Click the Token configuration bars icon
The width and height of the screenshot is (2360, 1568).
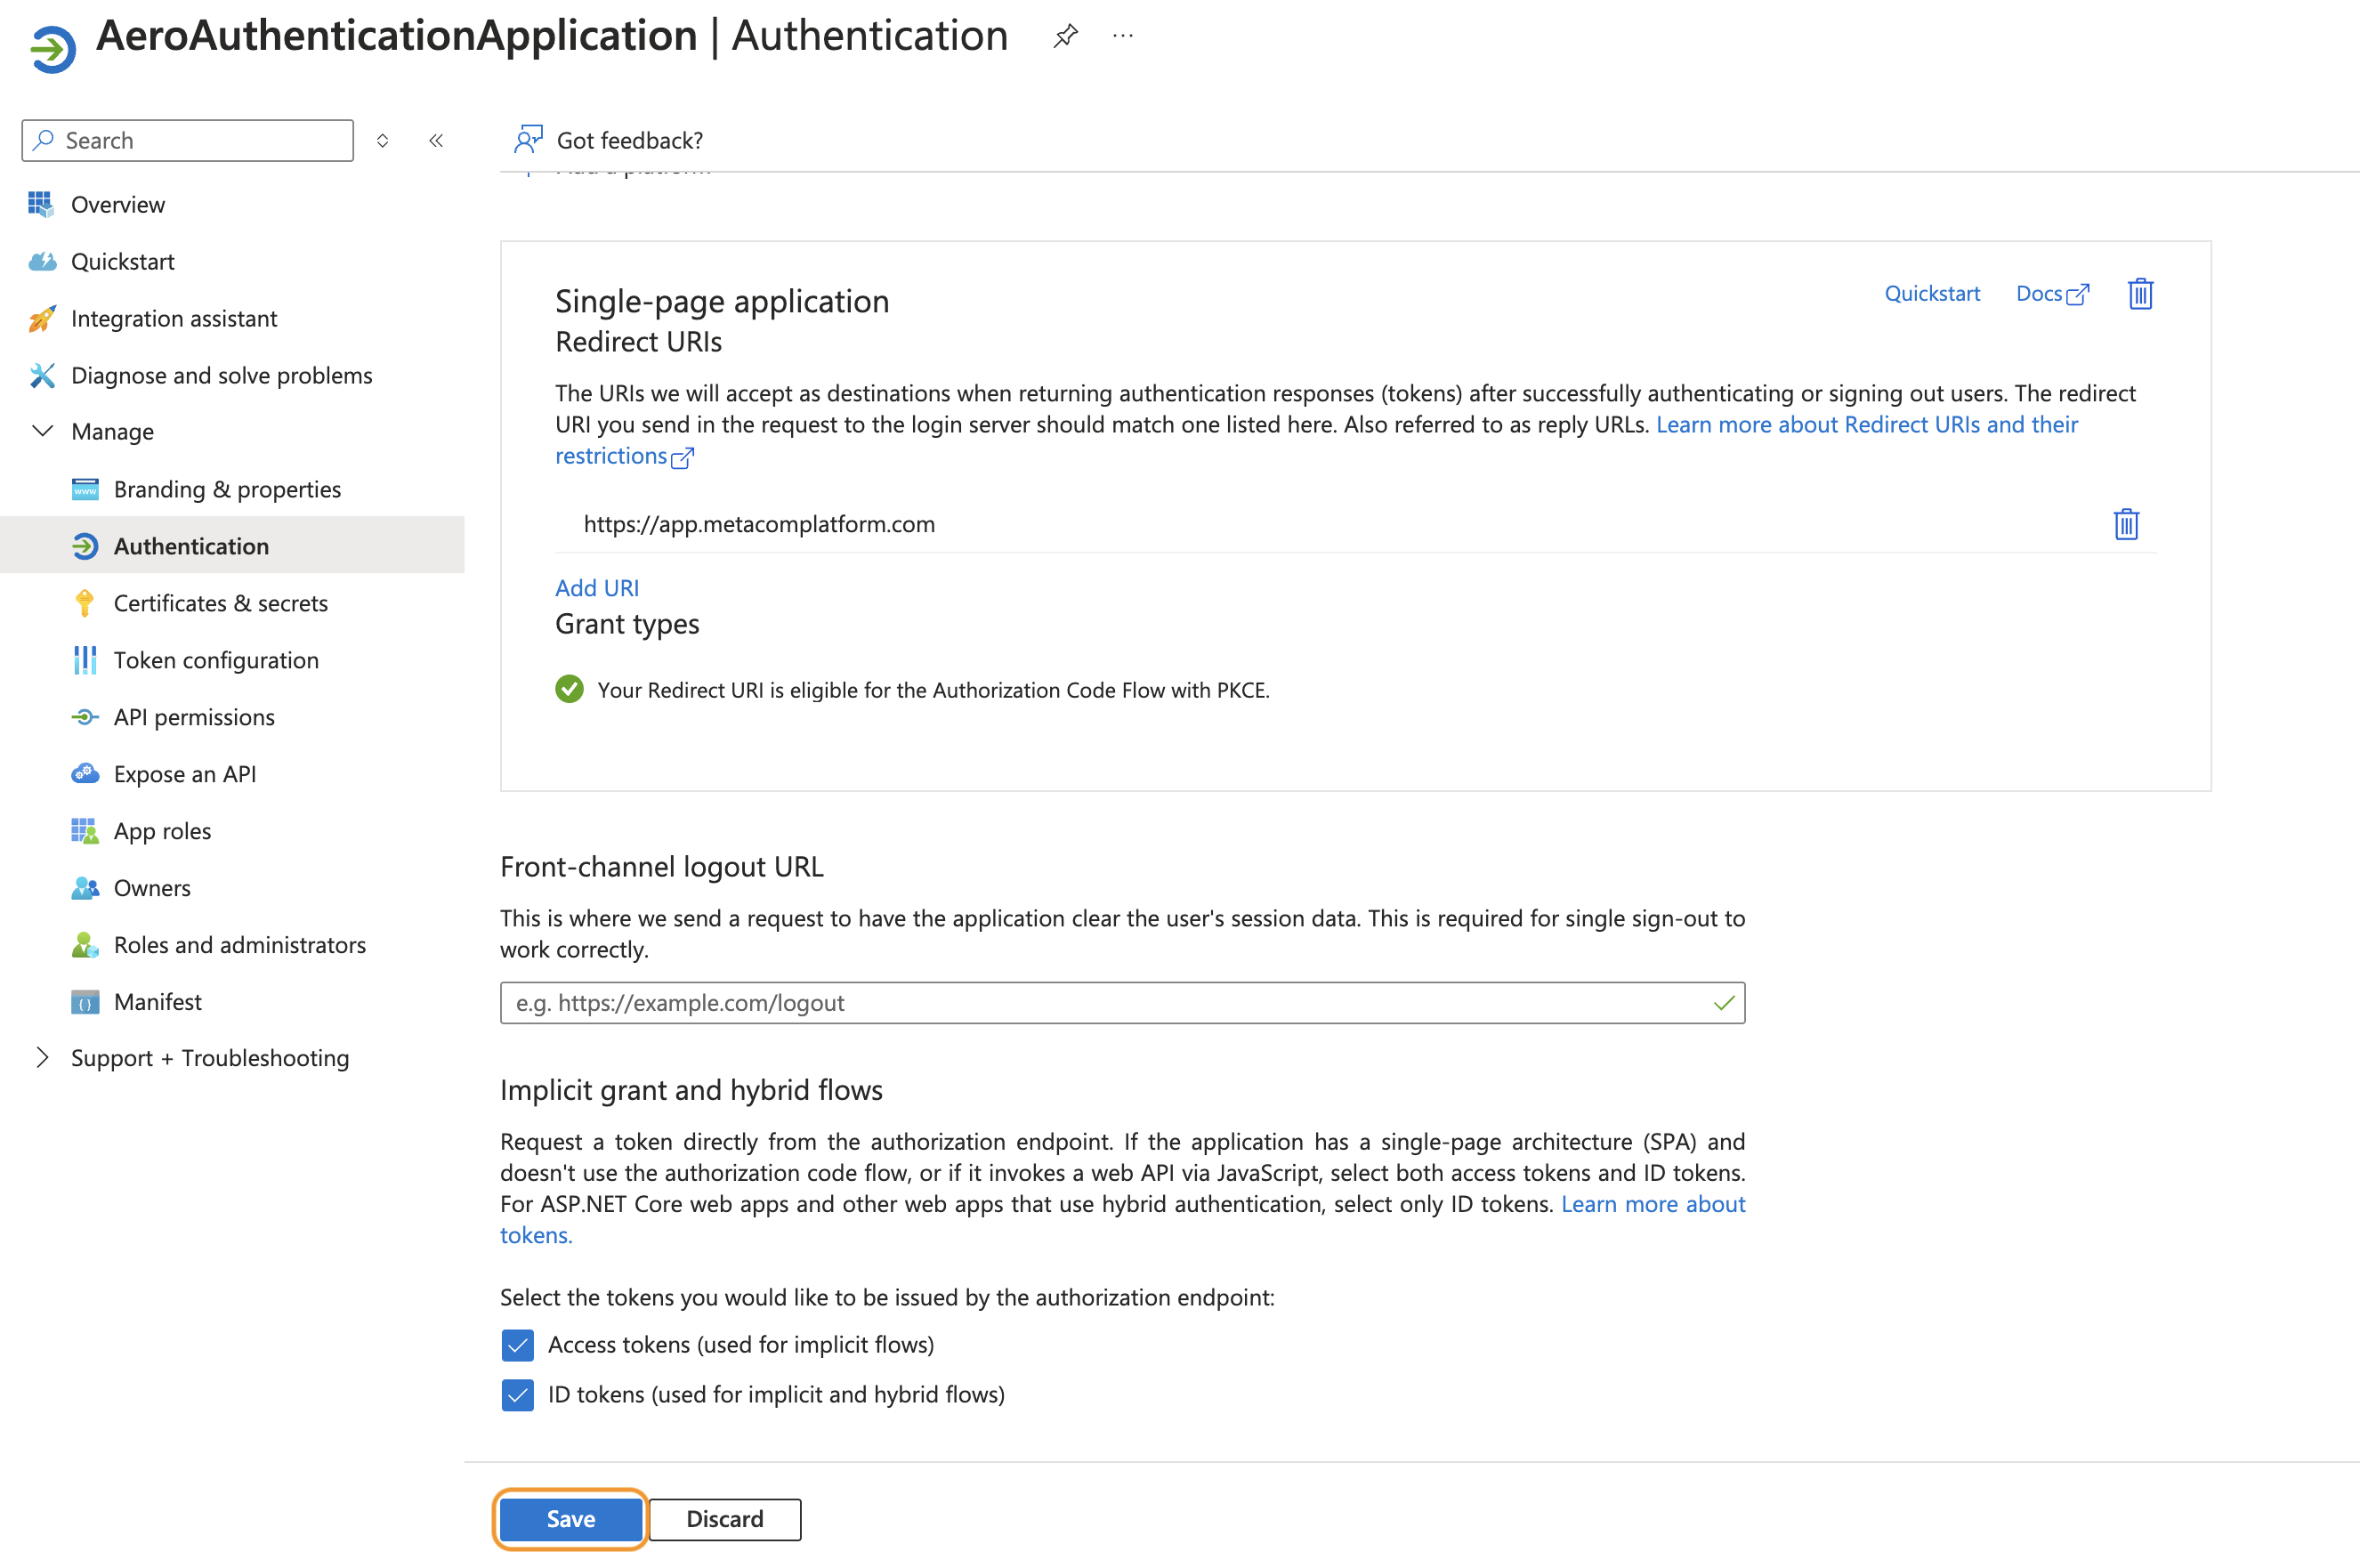[x=85, y=660]
